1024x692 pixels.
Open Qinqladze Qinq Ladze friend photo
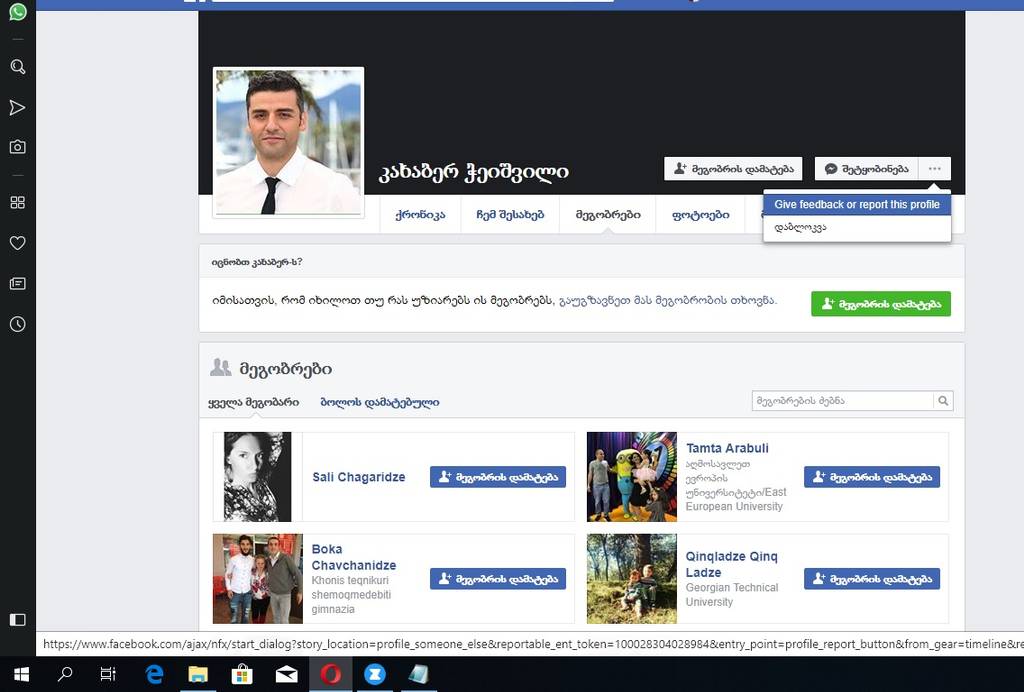click(x=632, y=578)
